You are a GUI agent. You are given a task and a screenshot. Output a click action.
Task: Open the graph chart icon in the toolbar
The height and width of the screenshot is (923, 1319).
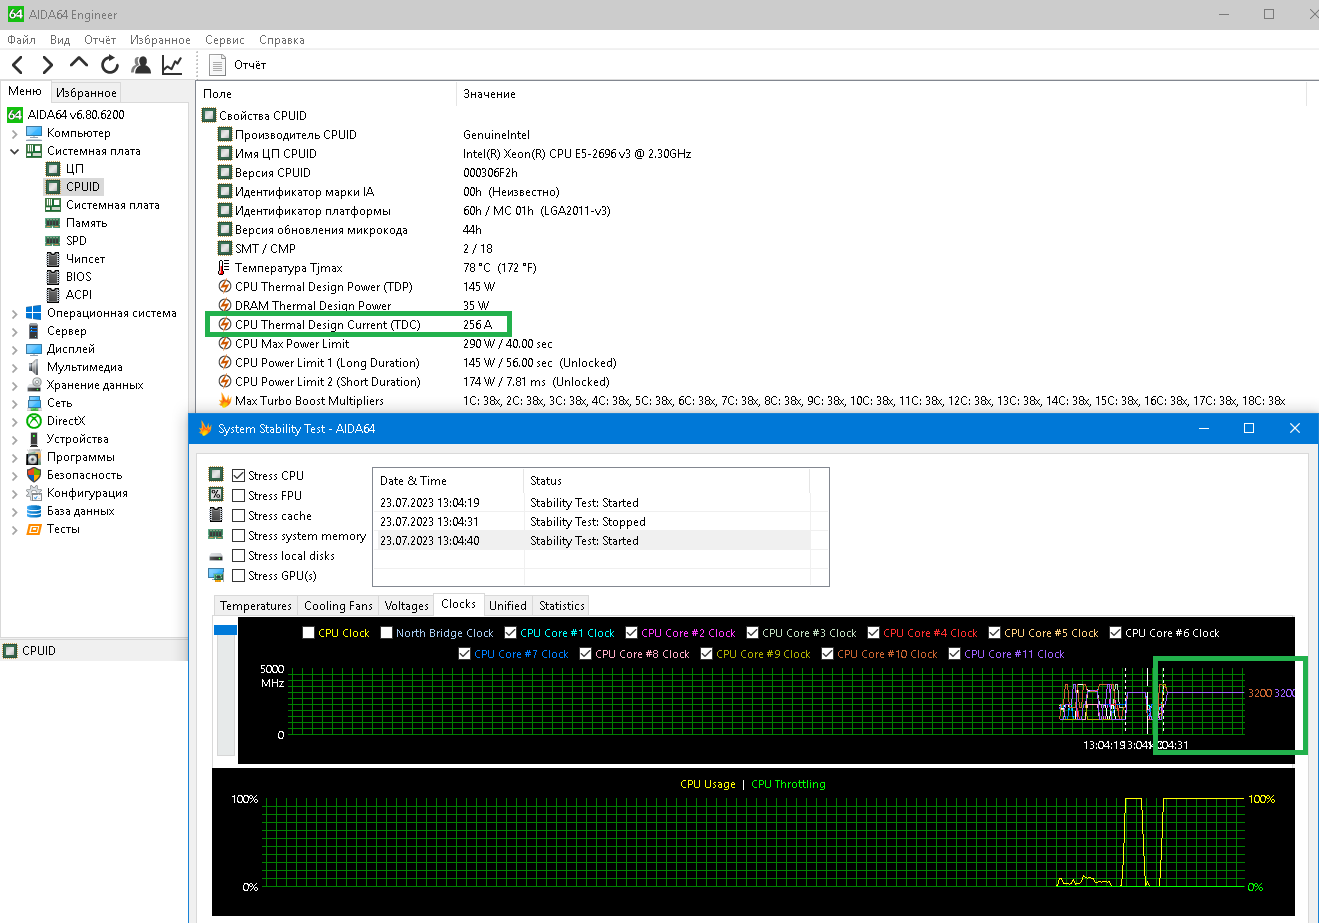(x=172, y=65)
